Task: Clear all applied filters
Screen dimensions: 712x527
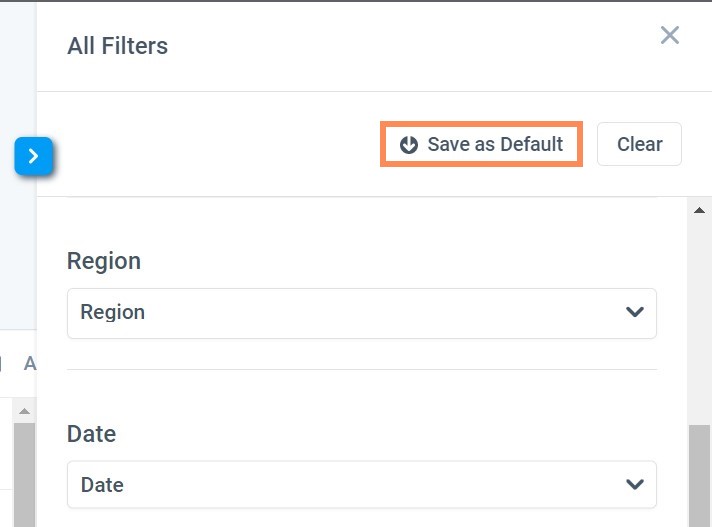Action: coord(639,144)
